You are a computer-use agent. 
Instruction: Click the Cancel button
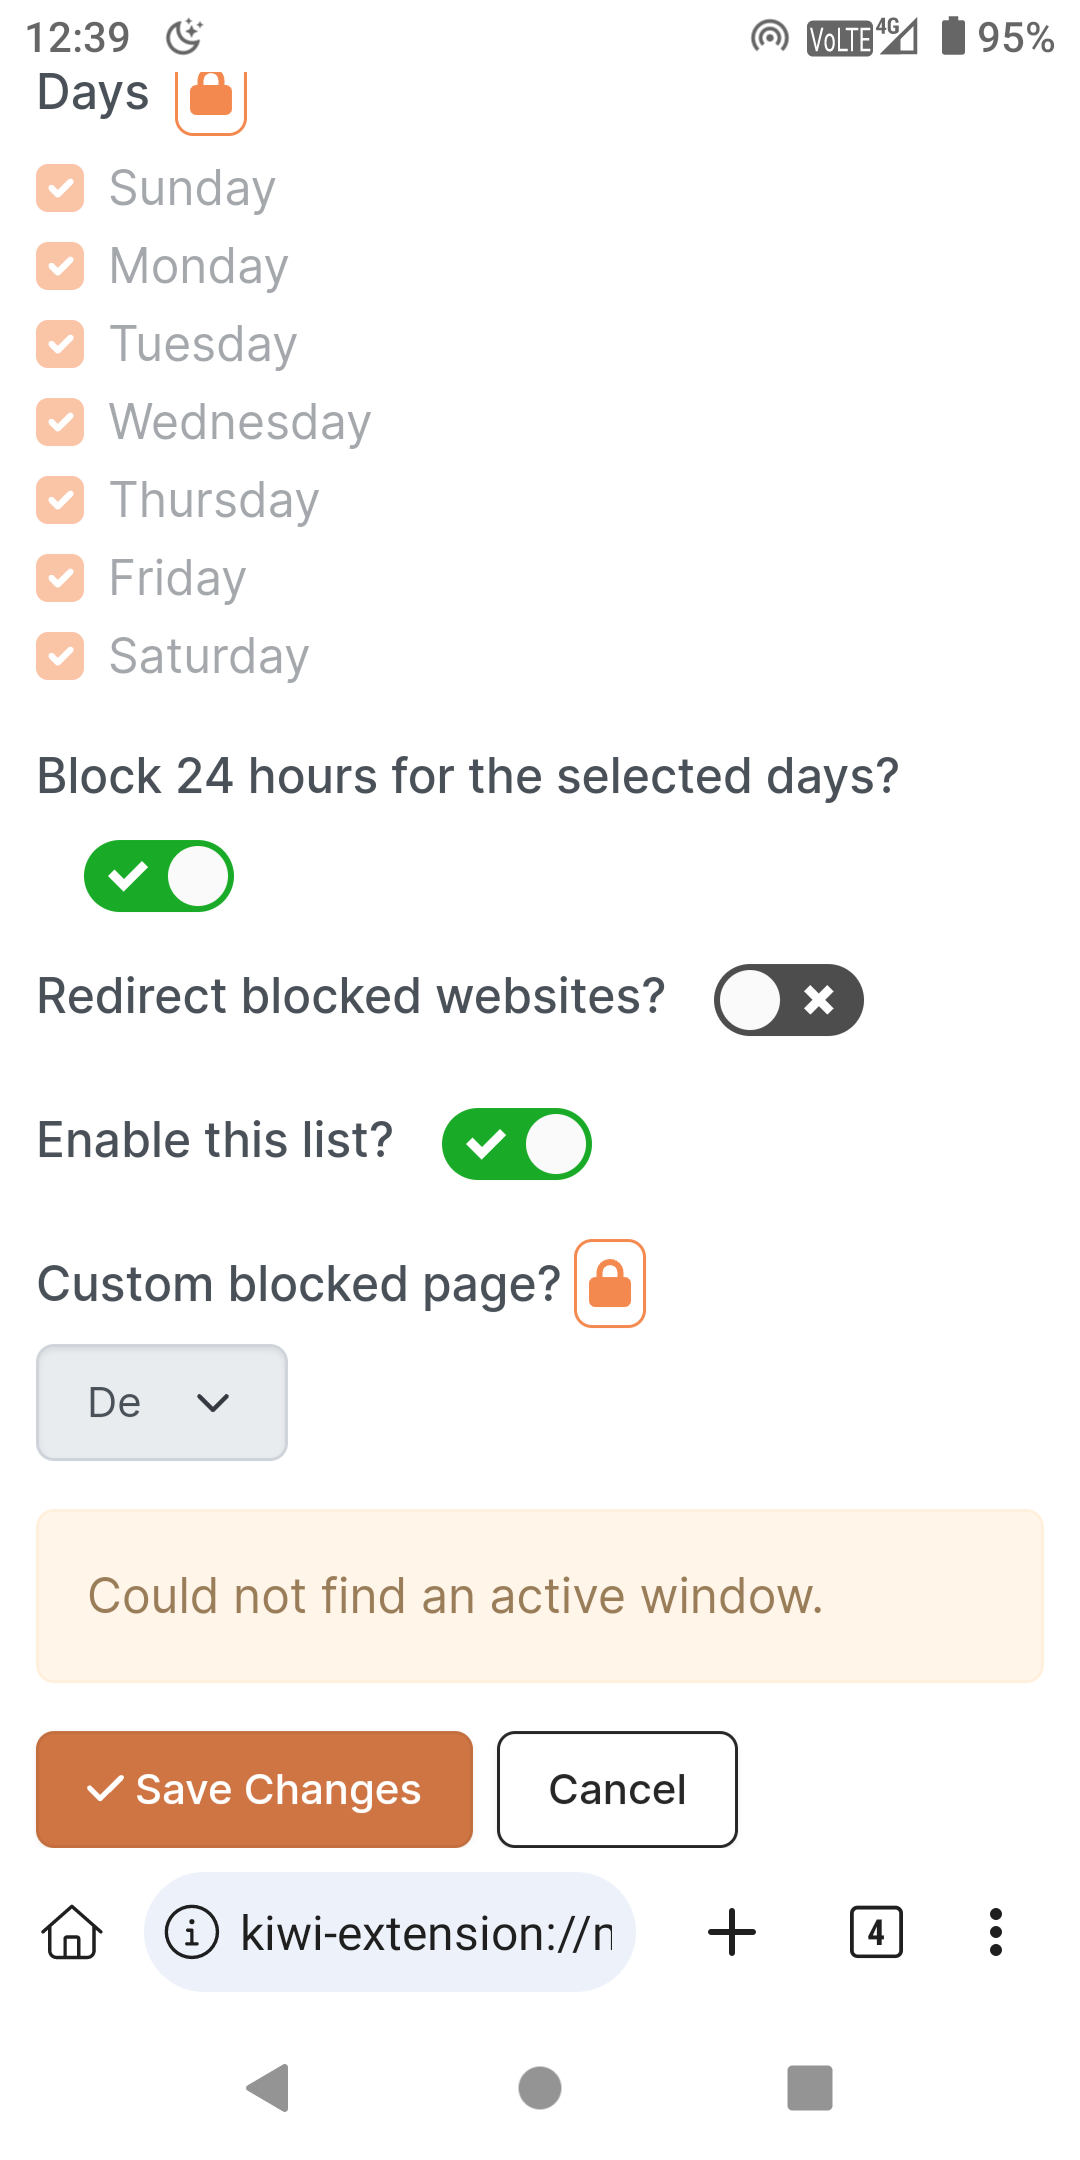[x=616, y=1789]
